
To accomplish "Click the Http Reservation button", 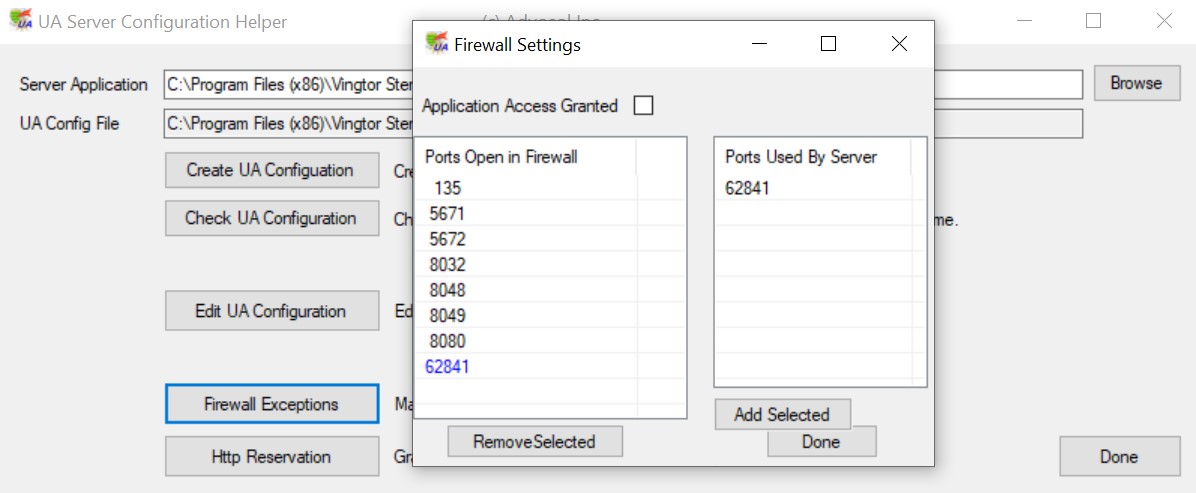I will (271, 457).
